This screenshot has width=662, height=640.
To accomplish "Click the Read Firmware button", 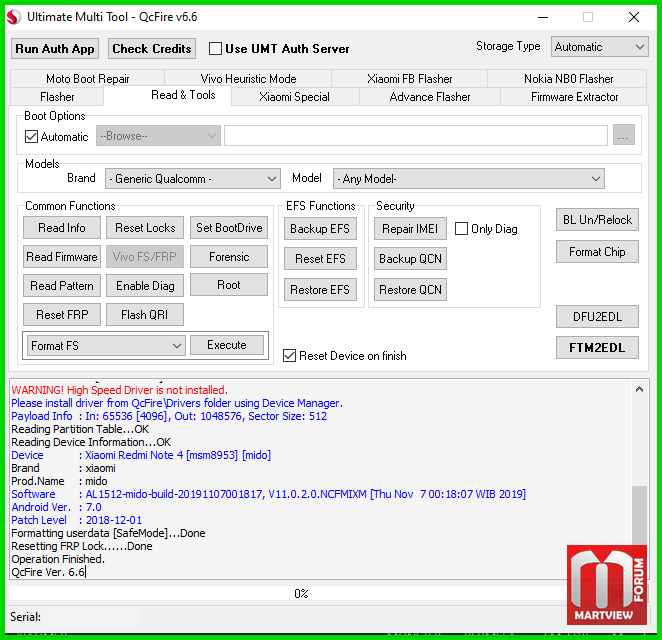I will (x=62, y=257).
